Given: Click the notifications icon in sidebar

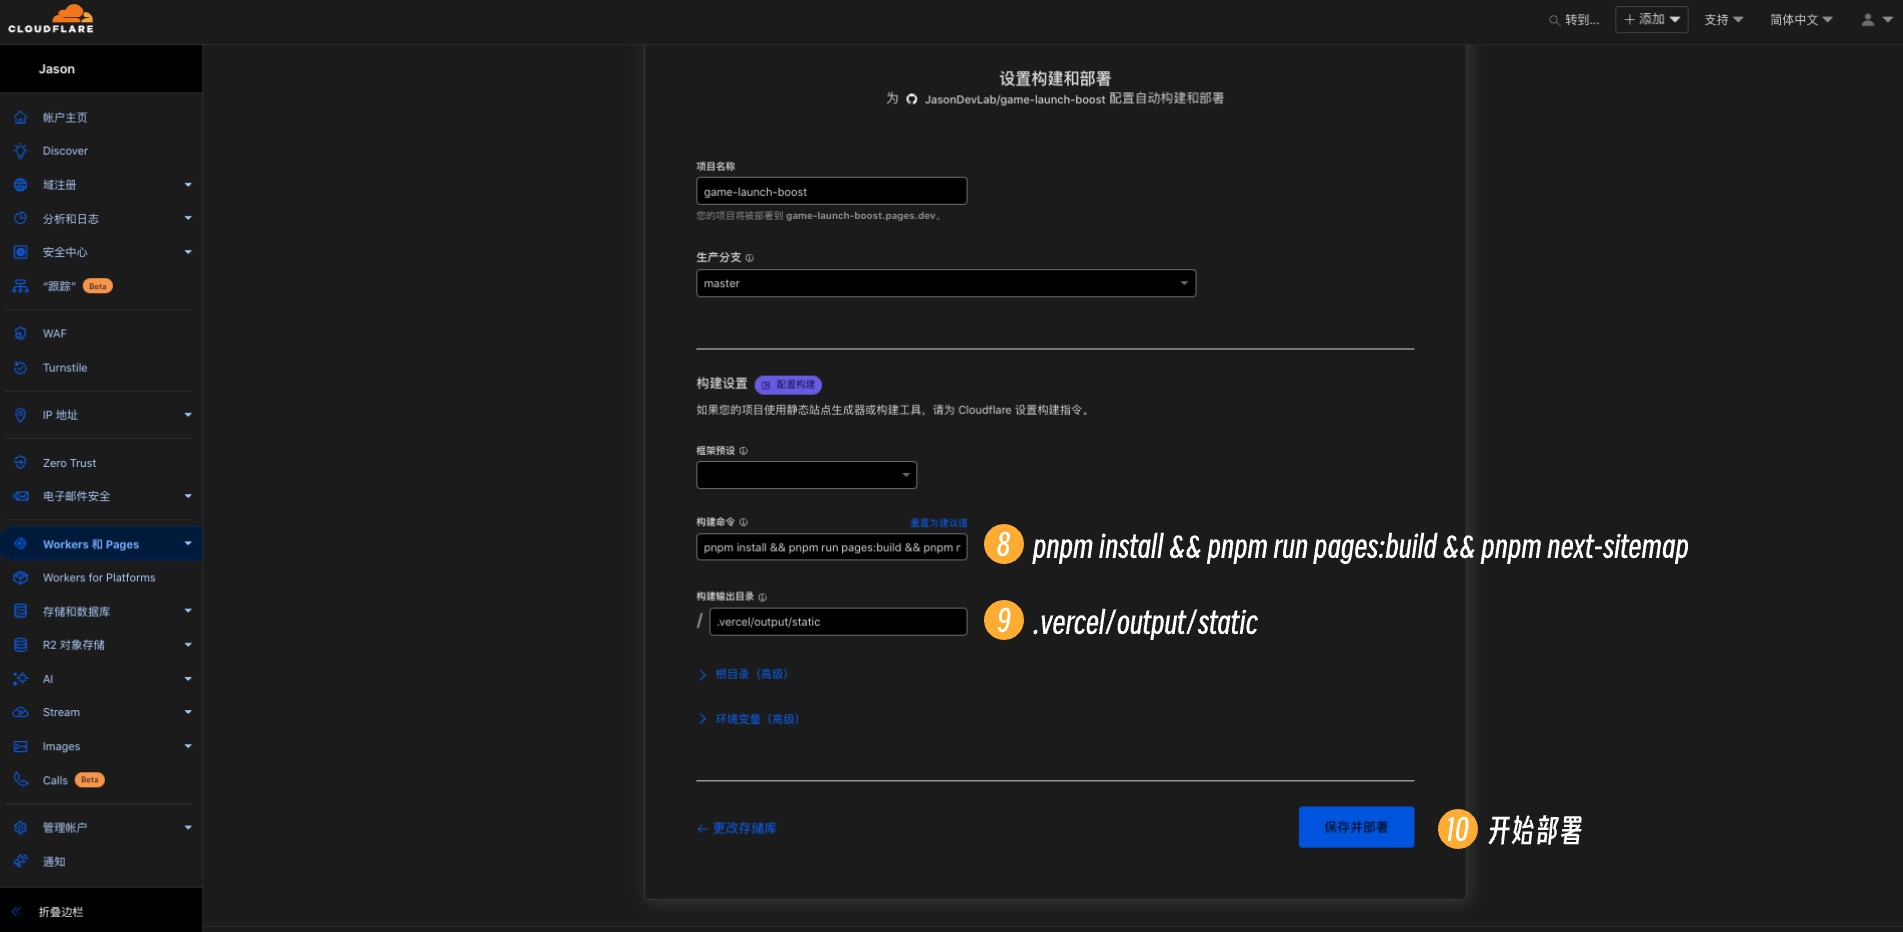Looking at the screenshot, I should 20,861.
